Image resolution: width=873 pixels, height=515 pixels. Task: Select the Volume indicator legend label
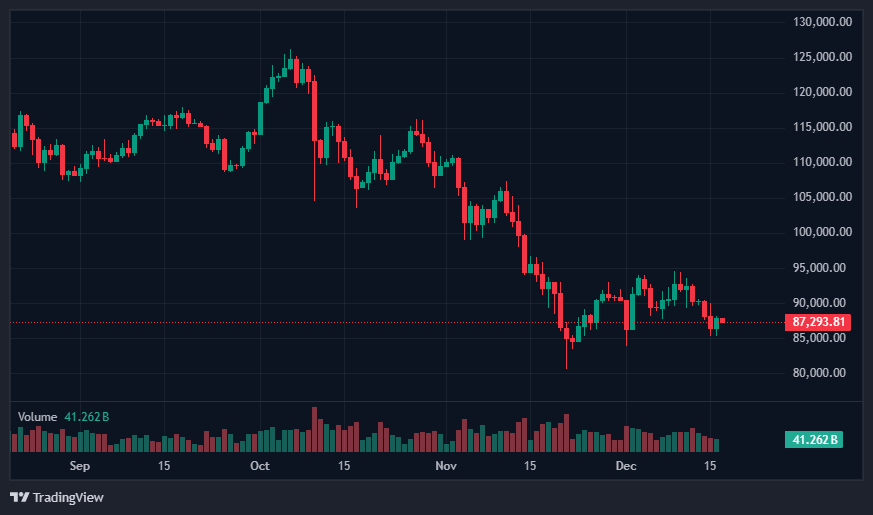(38, 416)
